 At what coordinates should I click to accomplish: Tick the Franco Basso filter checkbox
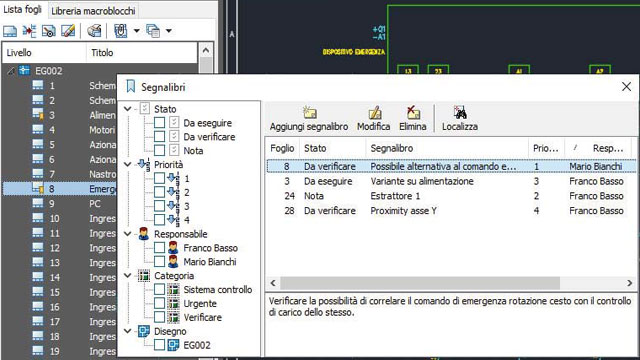click(x=160, y=248)
